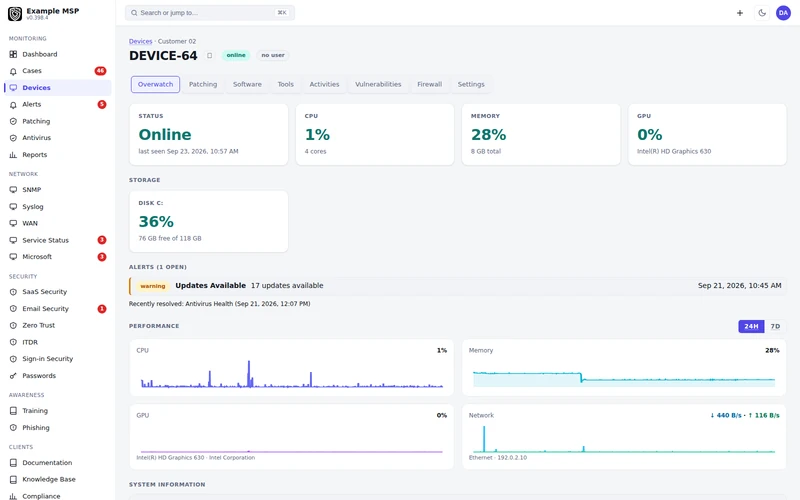The width and height of the screenshot is (800, 500).
Task: Open Dashboard via its sidebar icon
Action: [x=13, y=54]
